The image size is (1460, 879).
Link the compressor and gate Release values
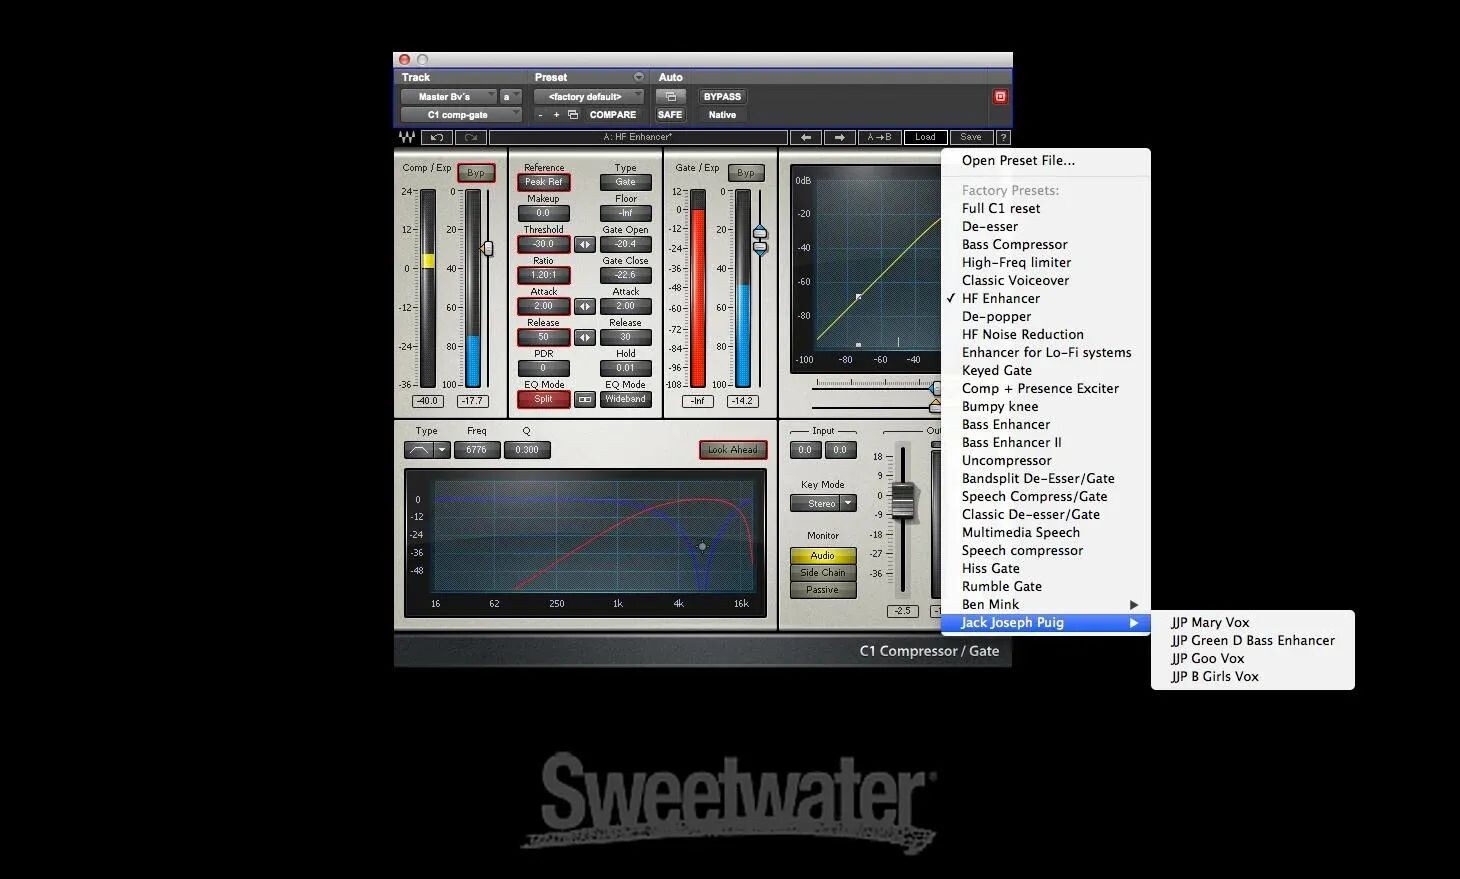585,337
